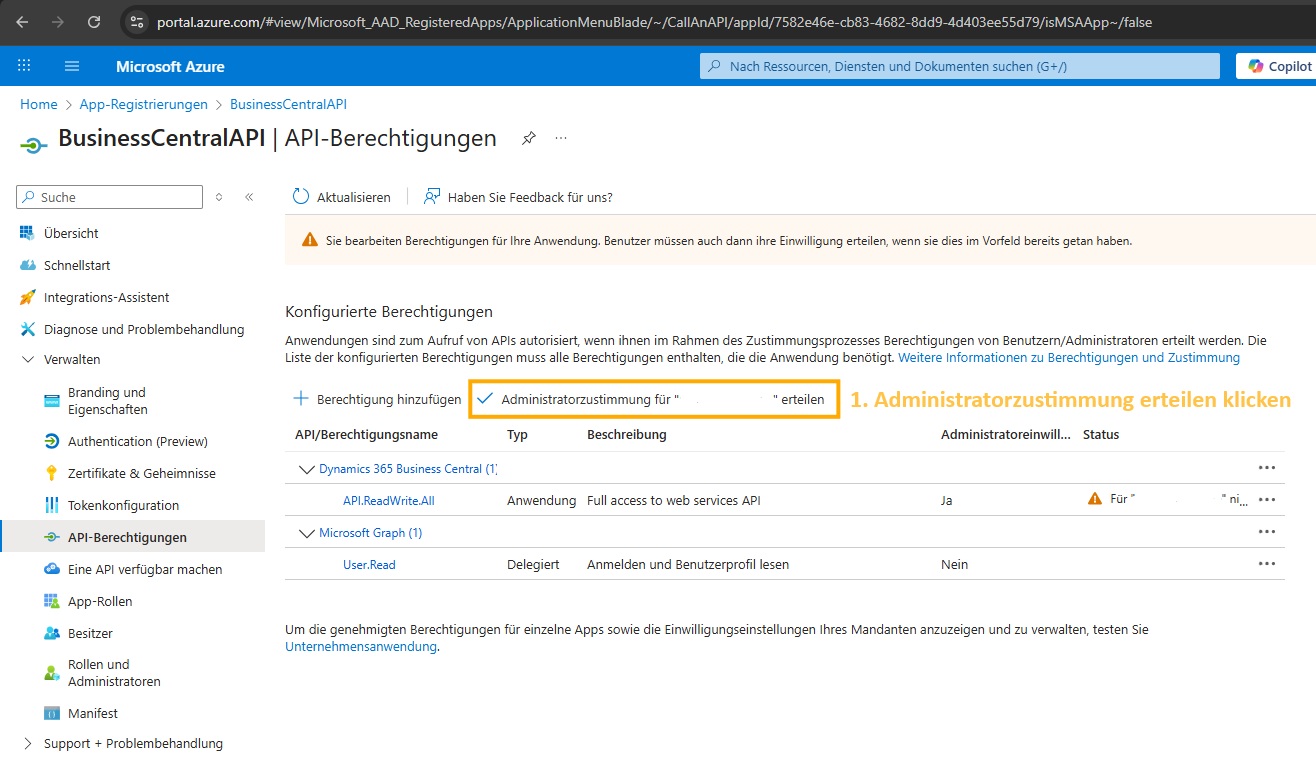1316x775 pixels.
Task: Click the 'Full access to web services API' description
Action: [x=674, y=500]
